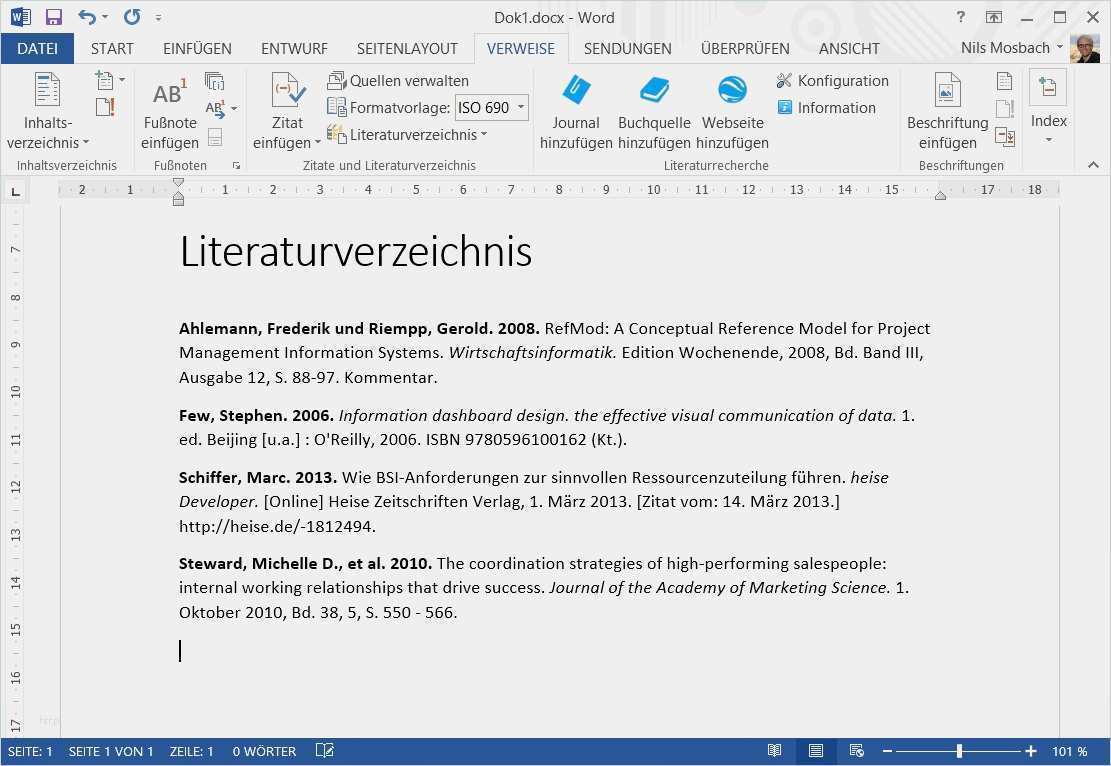1111x766 pixels.
Task: Select the Fußnote einfügen tool
Action: tap(168, 107)
